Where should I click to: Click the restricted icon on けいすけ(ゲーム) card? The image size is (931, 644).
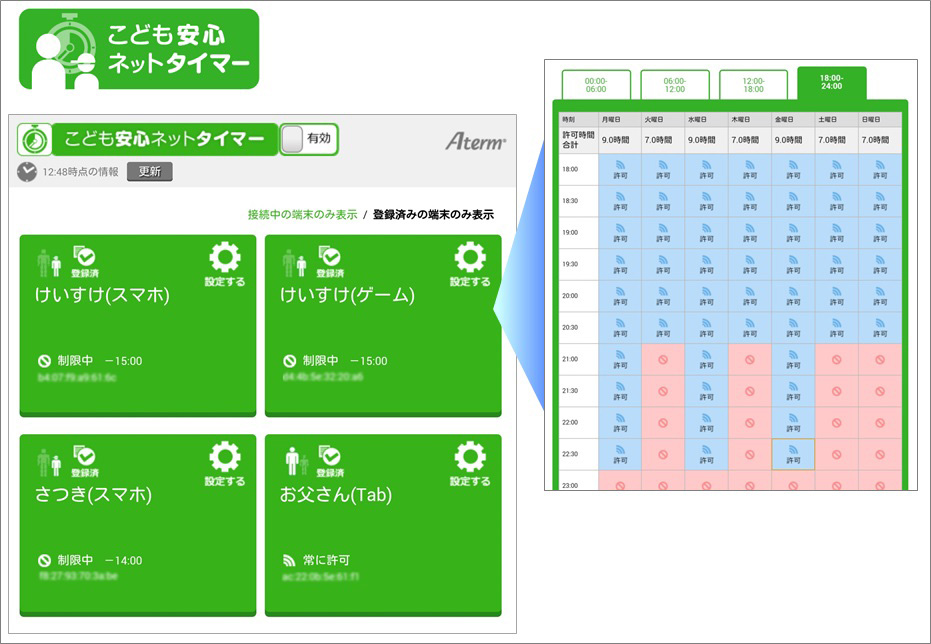coord(289,361)
